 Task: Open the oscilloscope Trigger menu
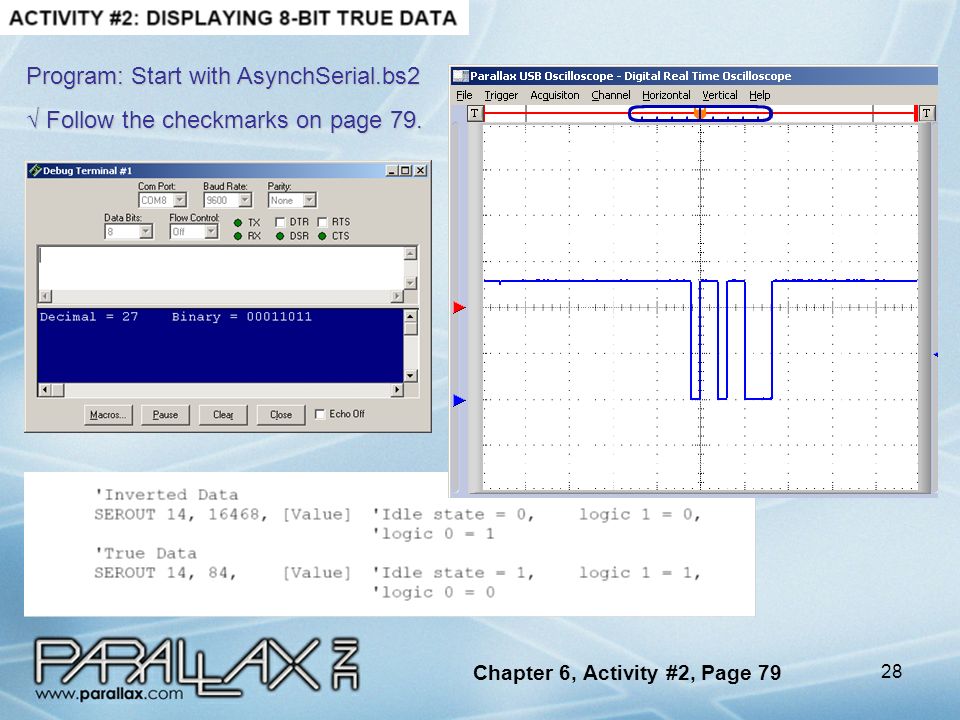[501, 95]
